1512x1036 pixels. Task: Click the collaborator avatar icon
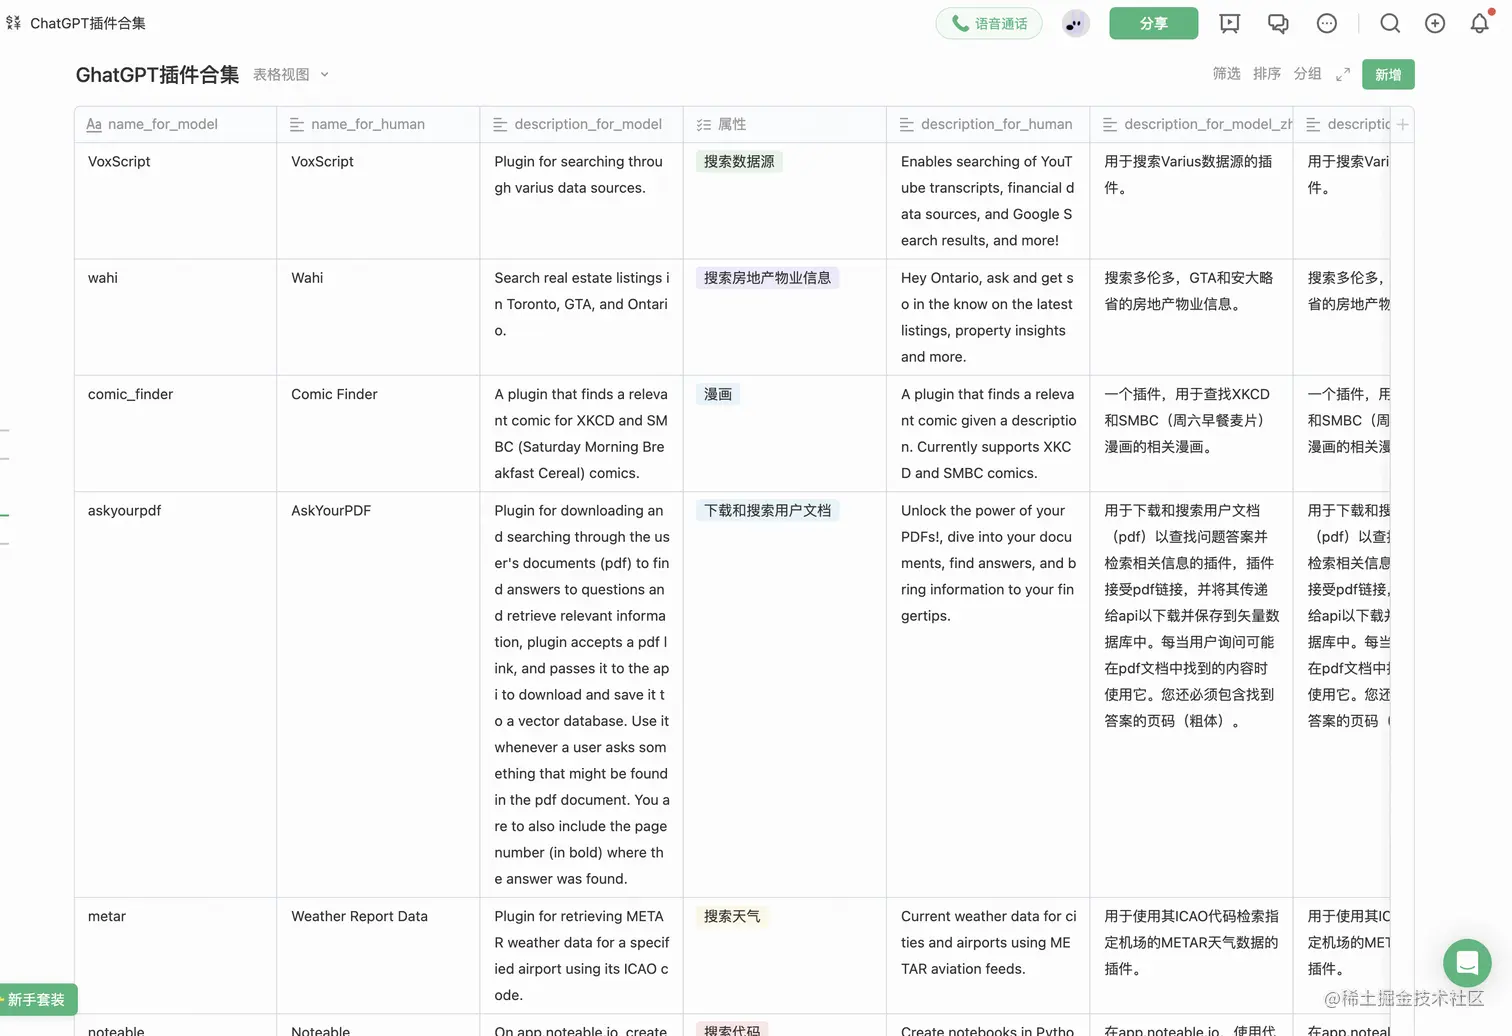pyautogui.click(x=1075, y=24)
